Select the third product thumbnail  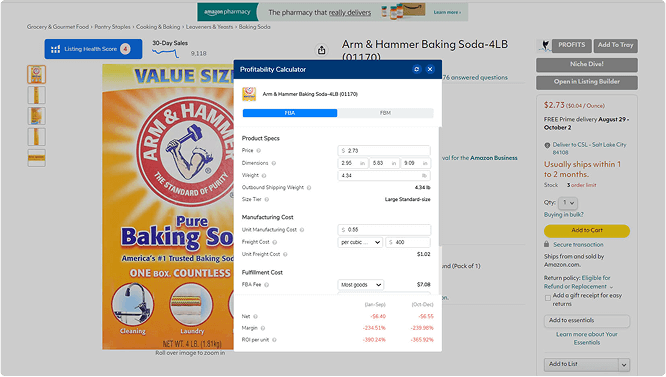point(37,116)
